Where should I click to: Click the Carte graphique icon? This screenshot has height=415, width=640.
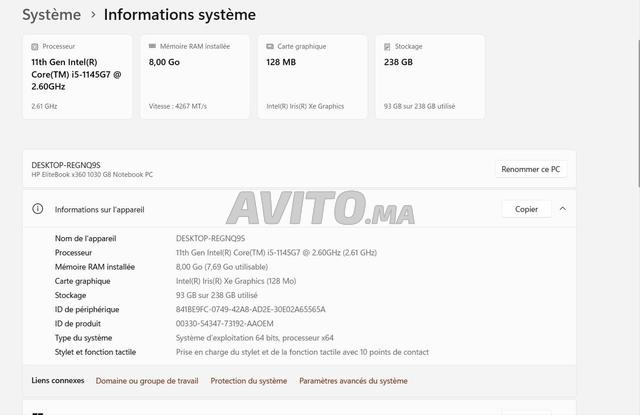click(270, 47)
